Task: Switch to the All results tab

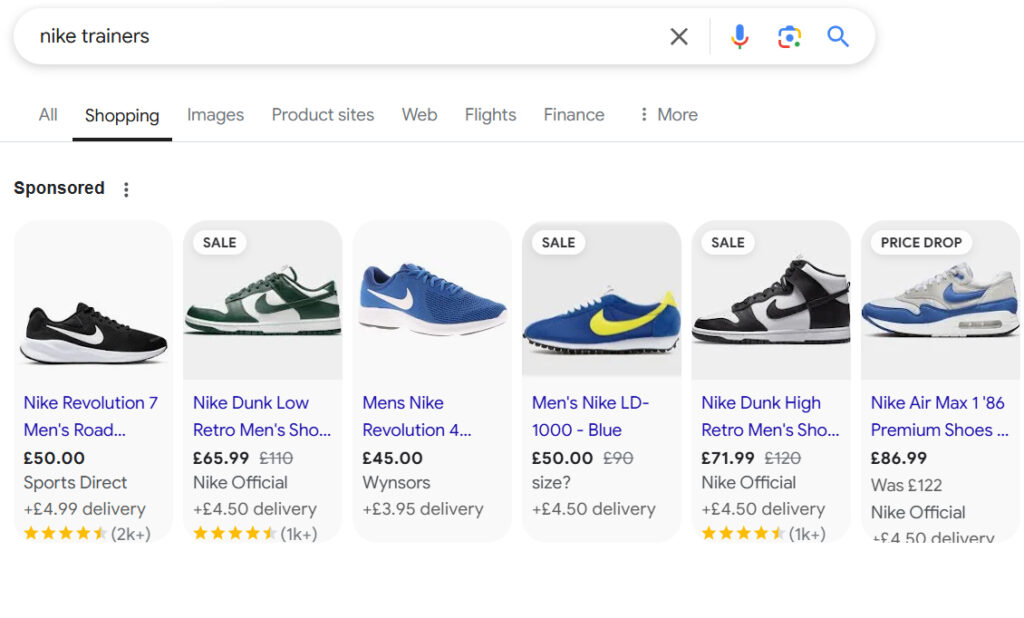Action: tap(48, 115)
